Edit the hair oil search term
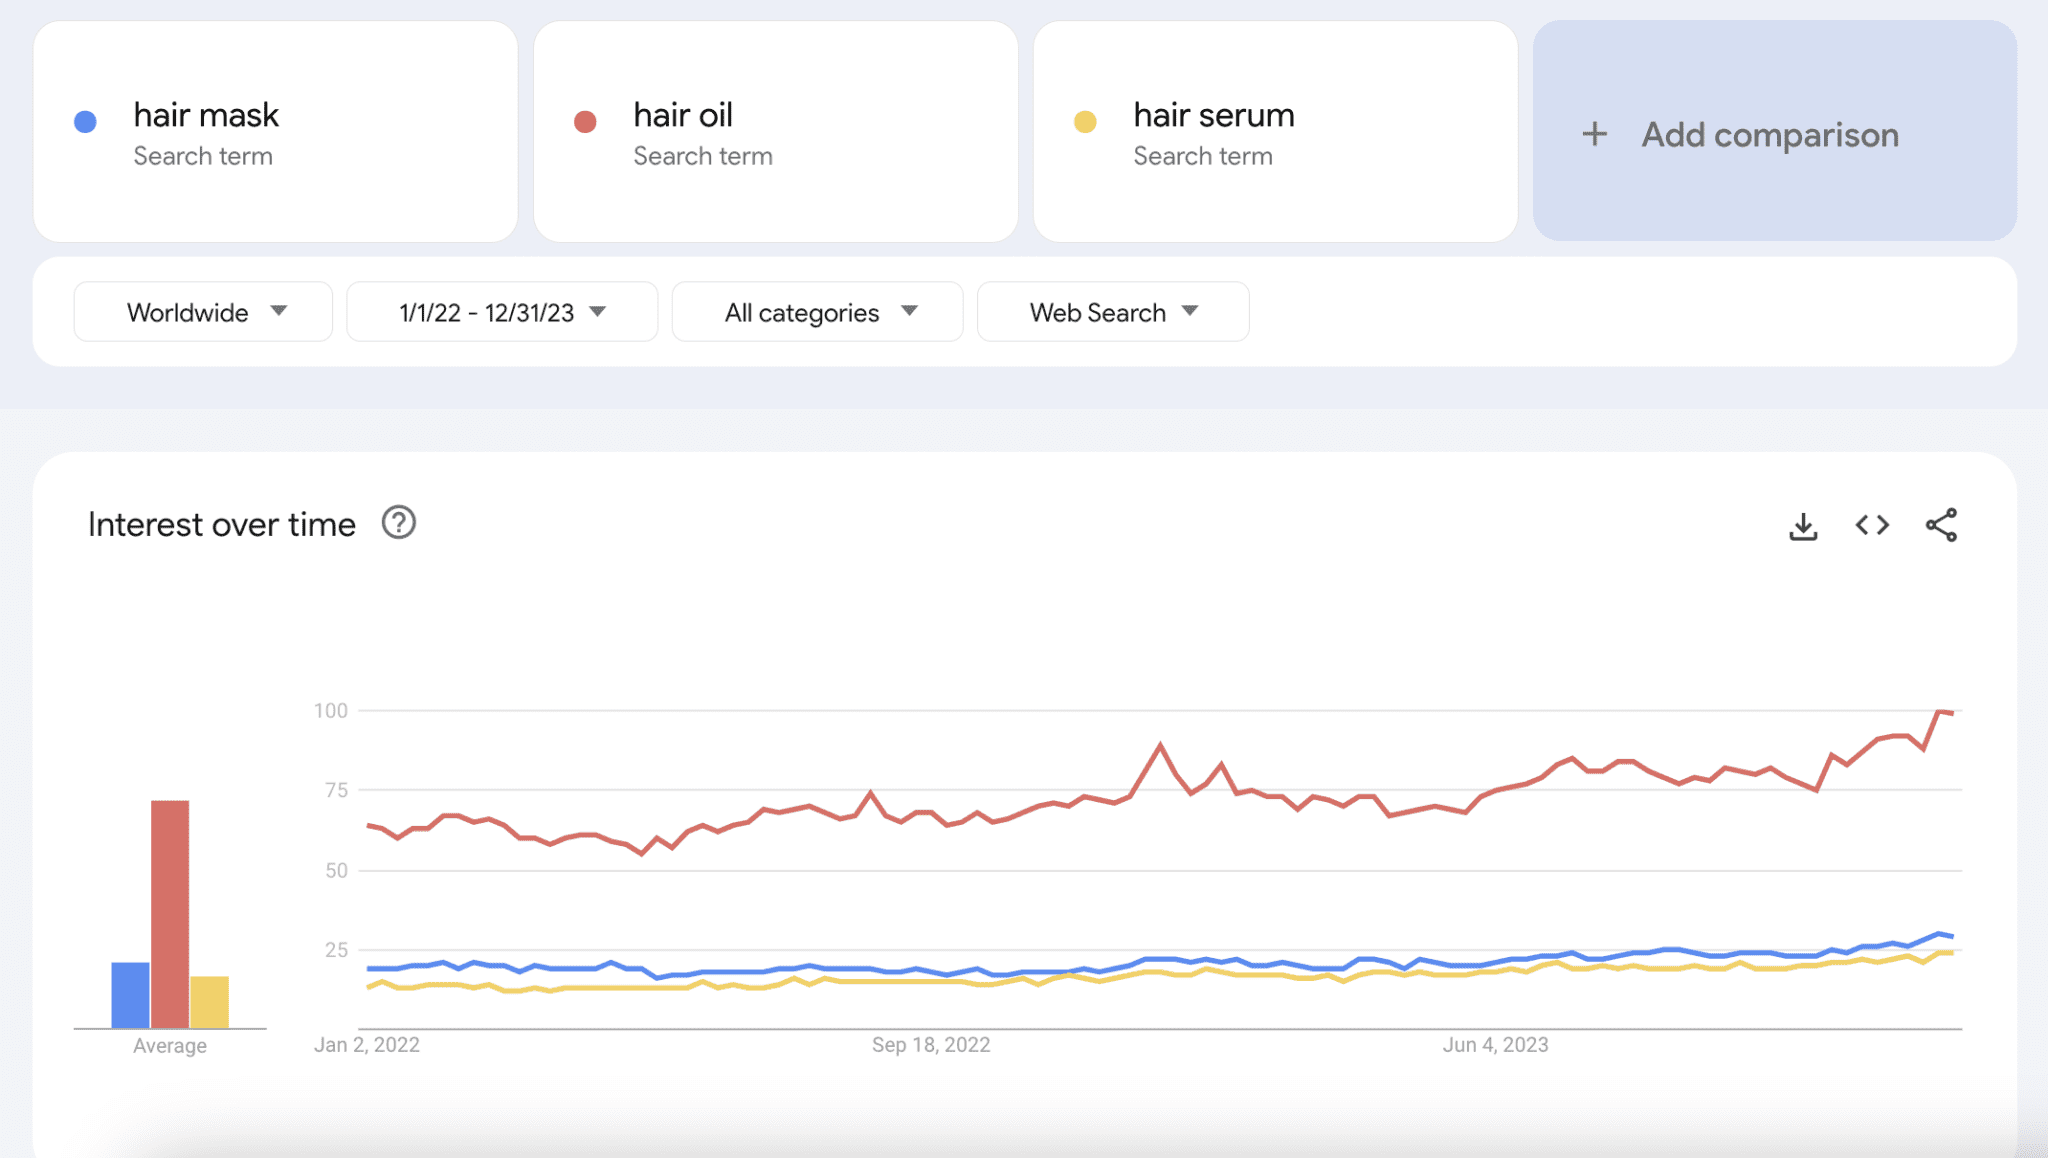2048x1158 pixels. pyautogui.click(x=683, y=116)
